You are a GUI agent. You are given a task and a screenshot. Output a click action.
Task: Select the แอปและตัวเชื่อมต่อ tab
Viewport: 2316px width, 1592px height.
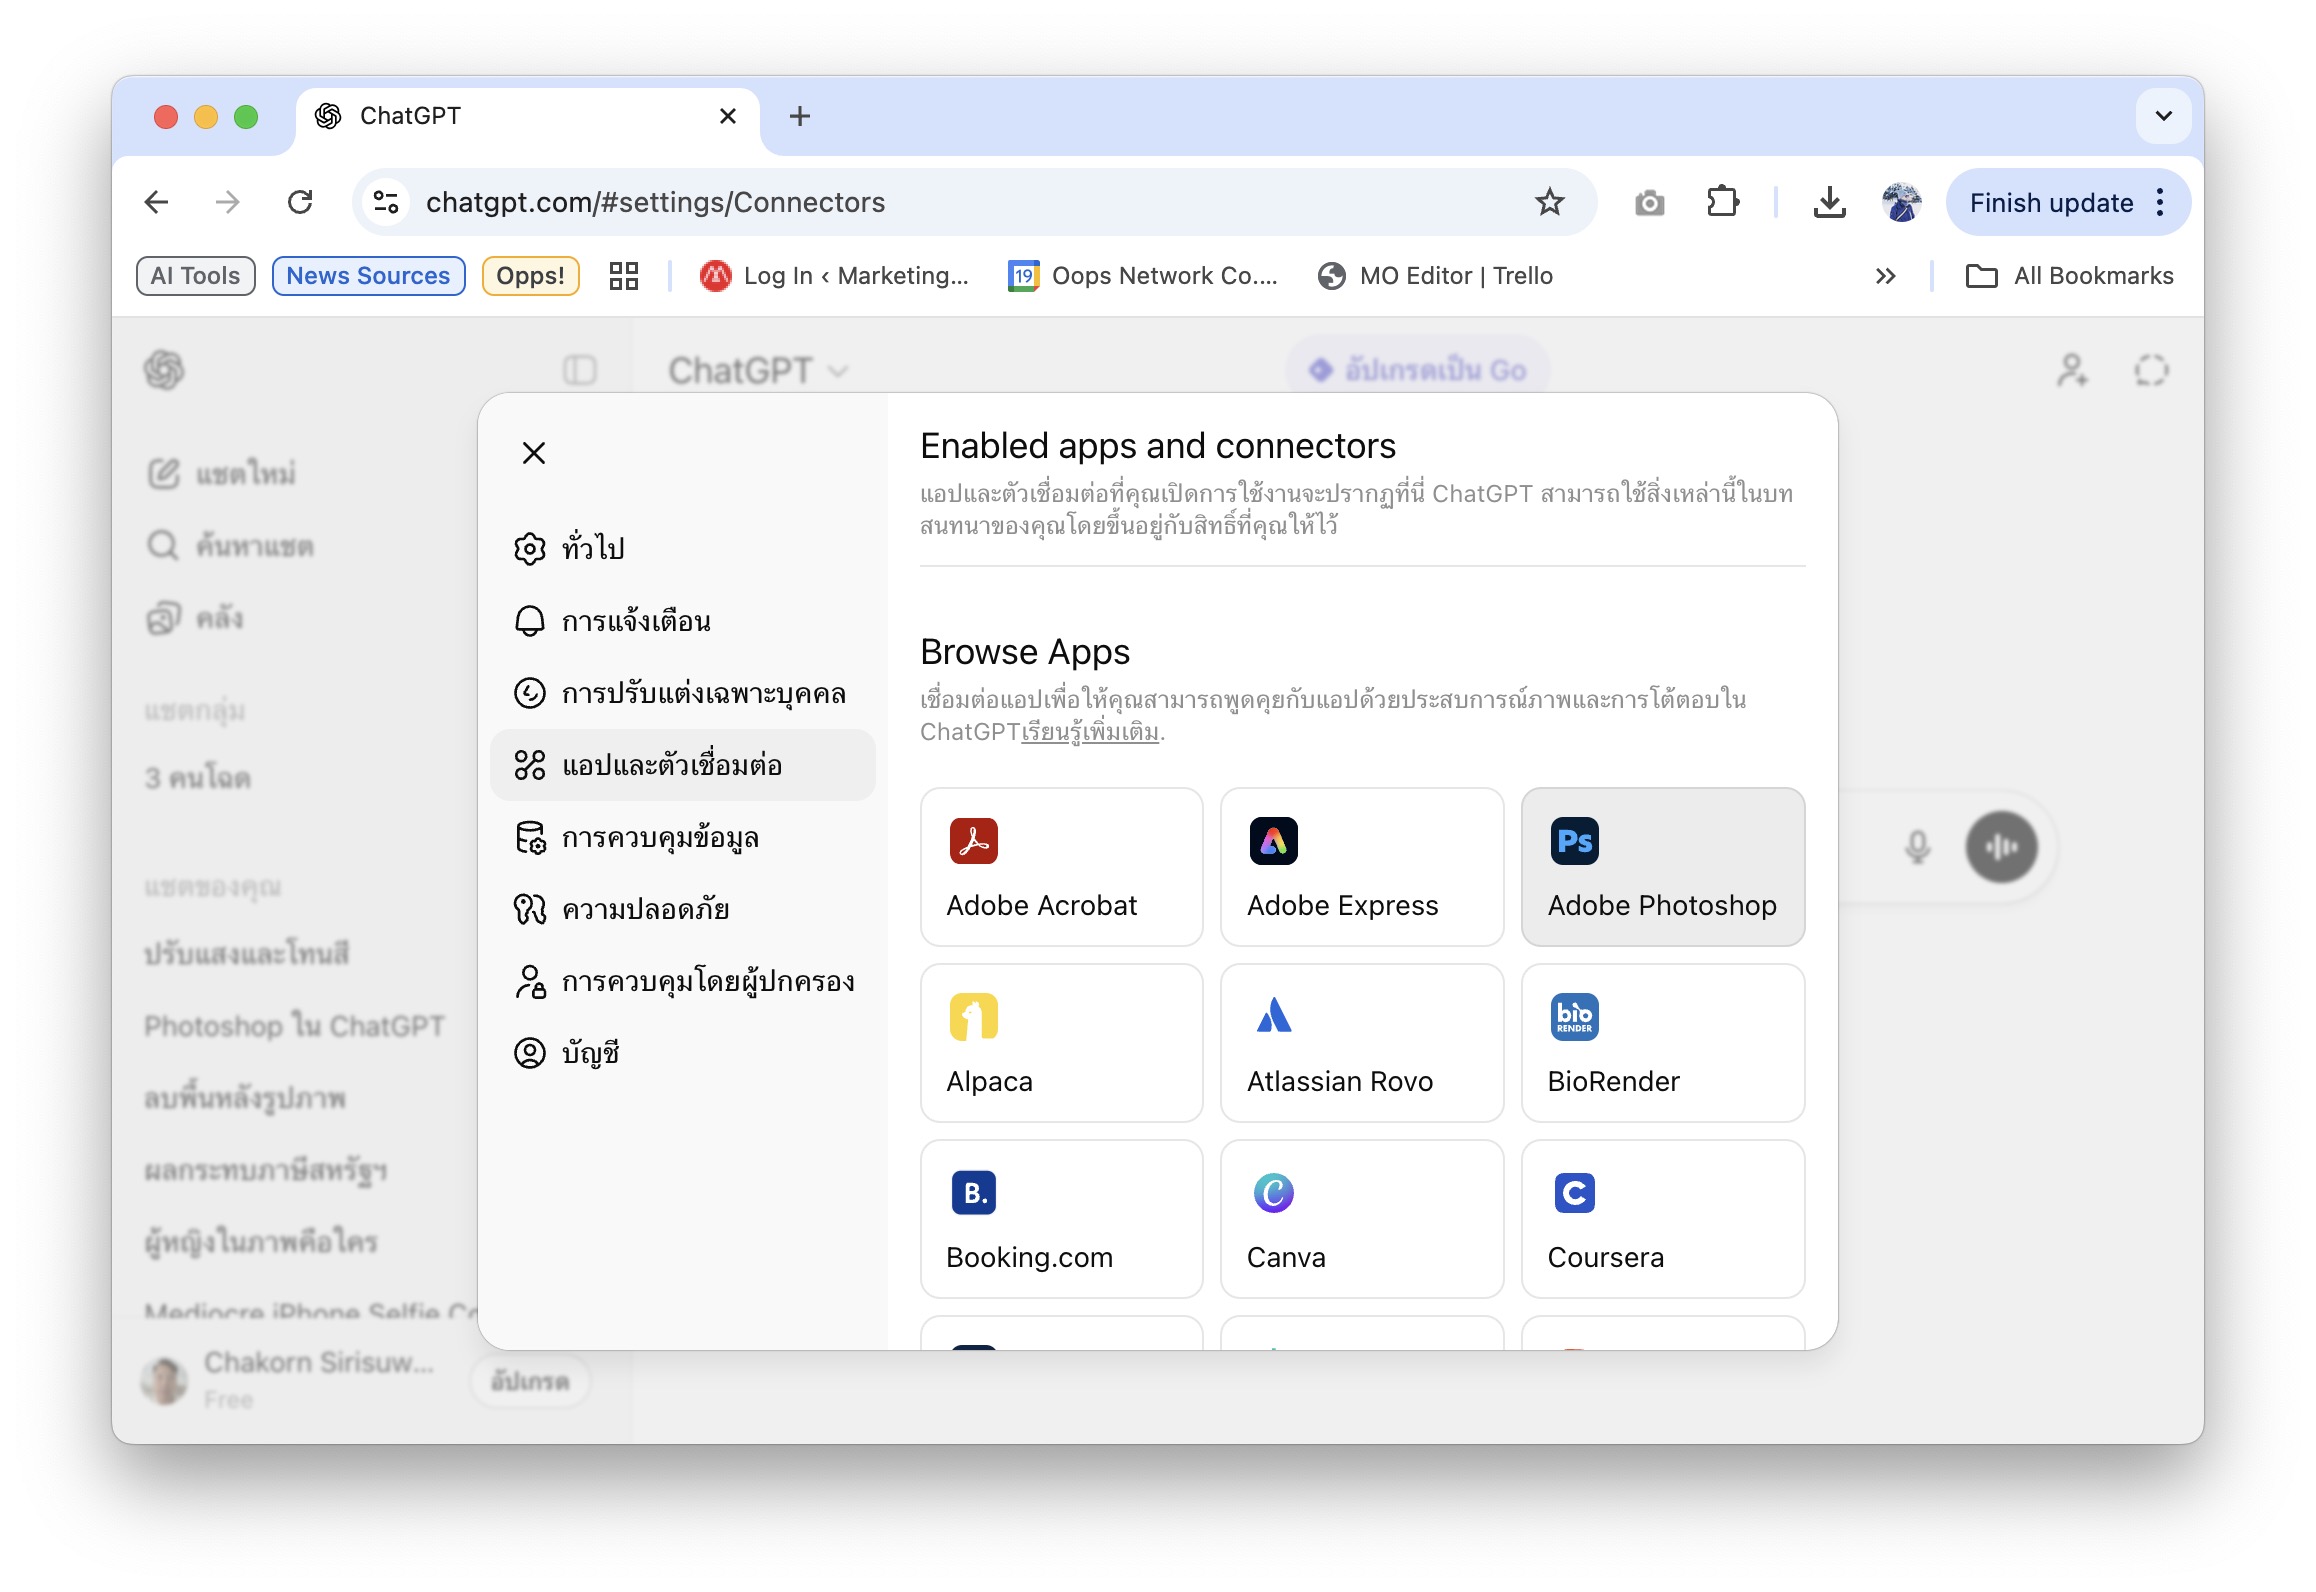683,765
